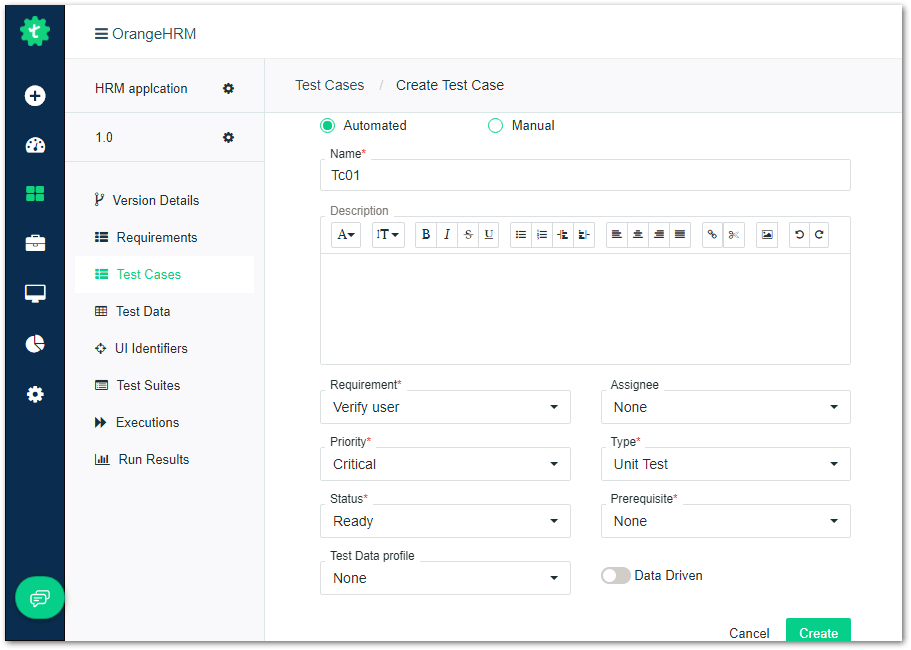Insert a numbered list in the description
The image size is (911, 650).
point(542,234)
